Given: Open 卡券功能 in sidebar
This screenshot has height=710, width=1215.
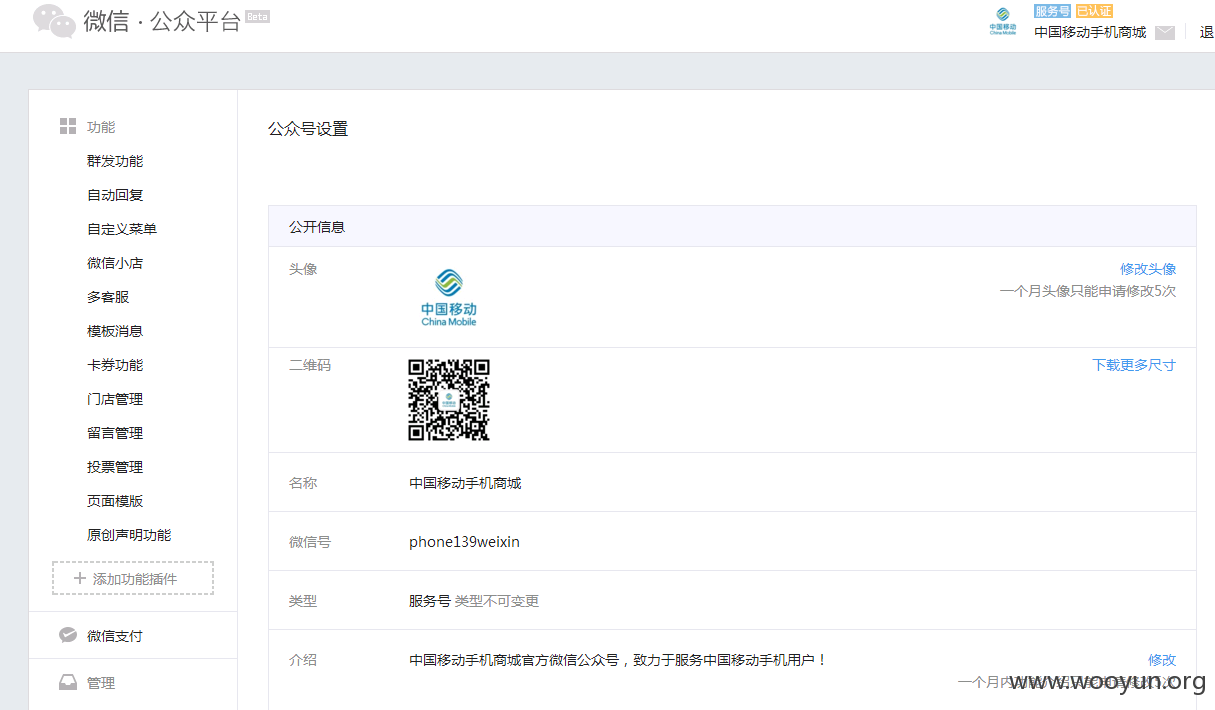Looking at the screenshot, I should (115, 365).
